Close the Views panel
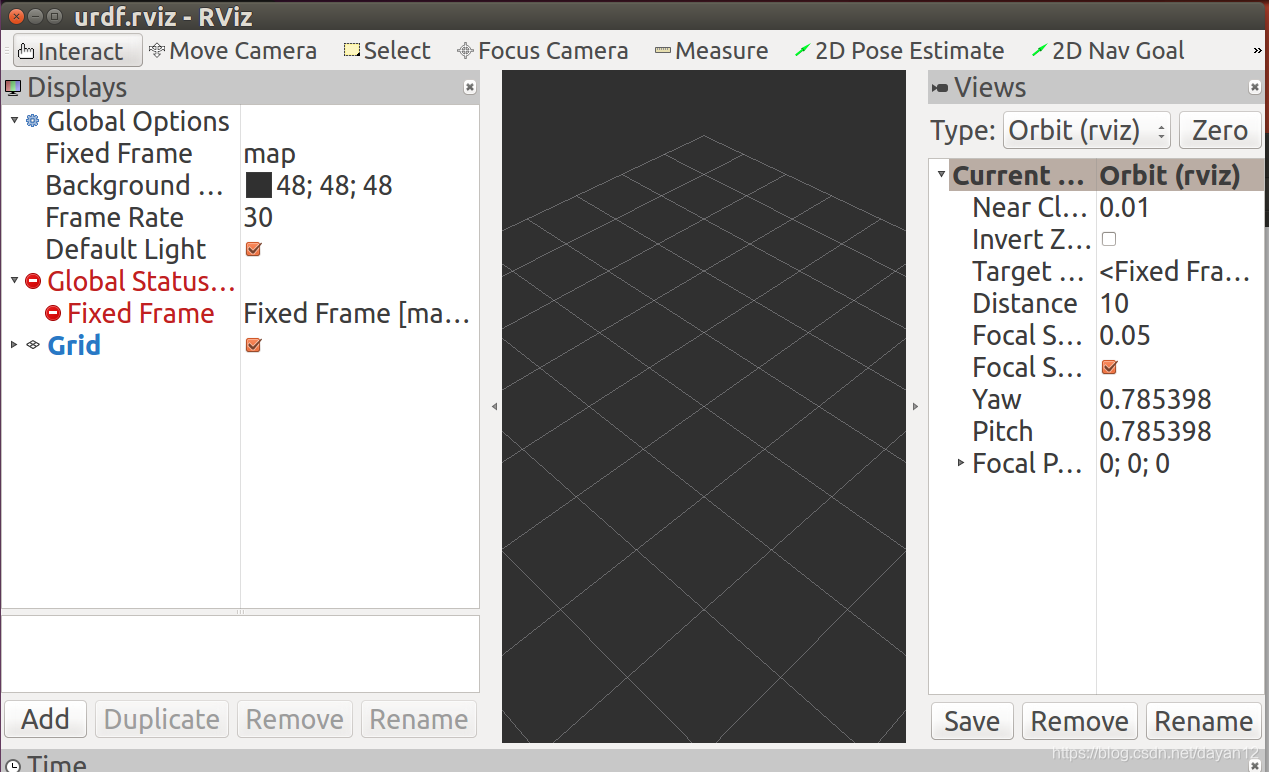 point(1255,88)
